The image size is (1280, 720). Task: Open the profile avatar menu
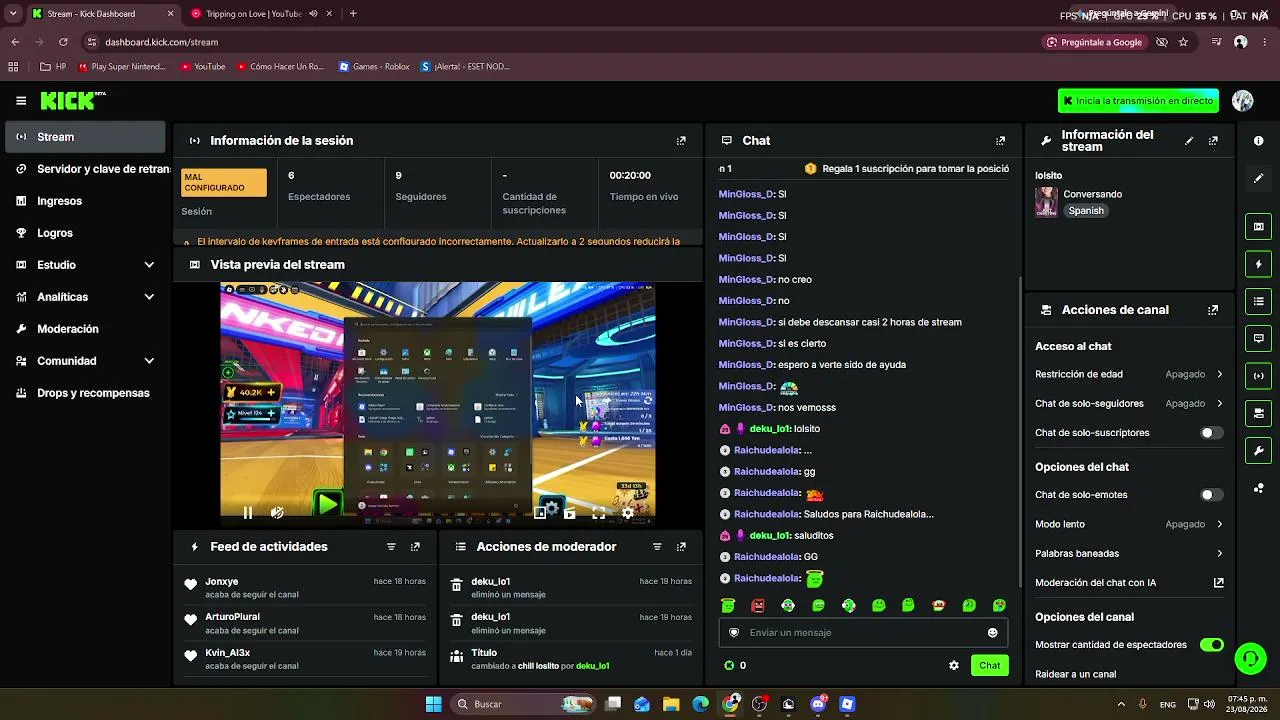pos(1243,101)
